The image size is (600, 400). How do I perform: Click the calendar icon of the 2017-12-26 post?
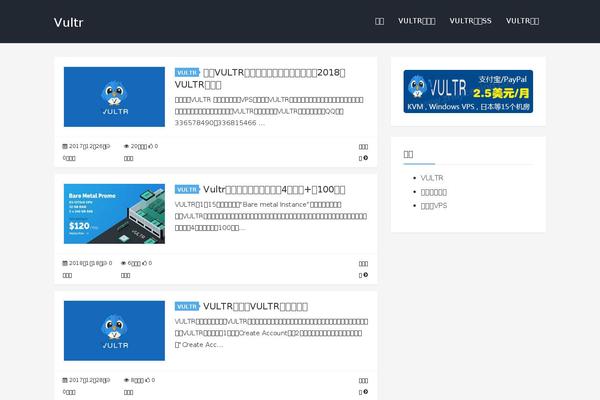tap(65, 146)
